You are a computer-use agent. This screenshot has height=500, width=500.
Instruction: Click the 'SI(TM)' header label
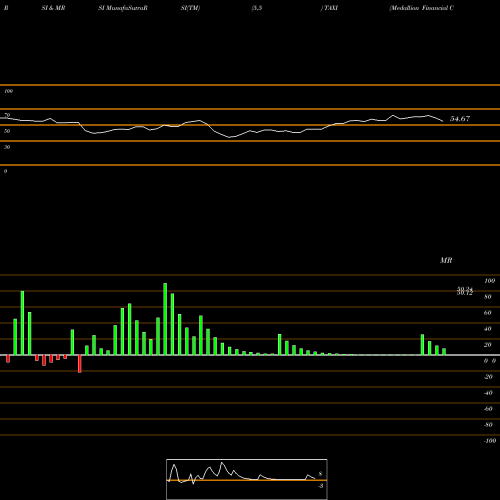190,8
